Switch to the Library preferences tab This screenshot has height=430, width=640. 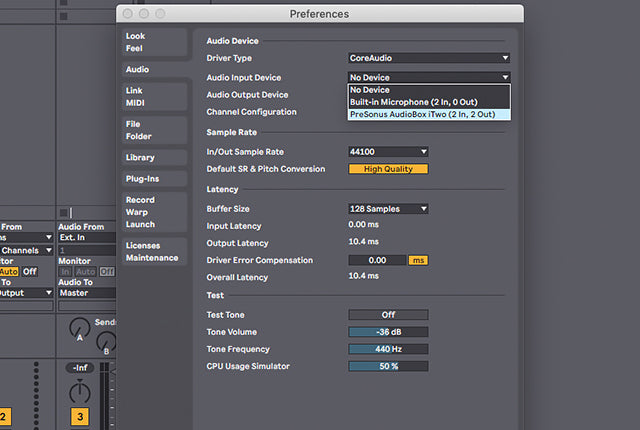(x=154, y=157)
